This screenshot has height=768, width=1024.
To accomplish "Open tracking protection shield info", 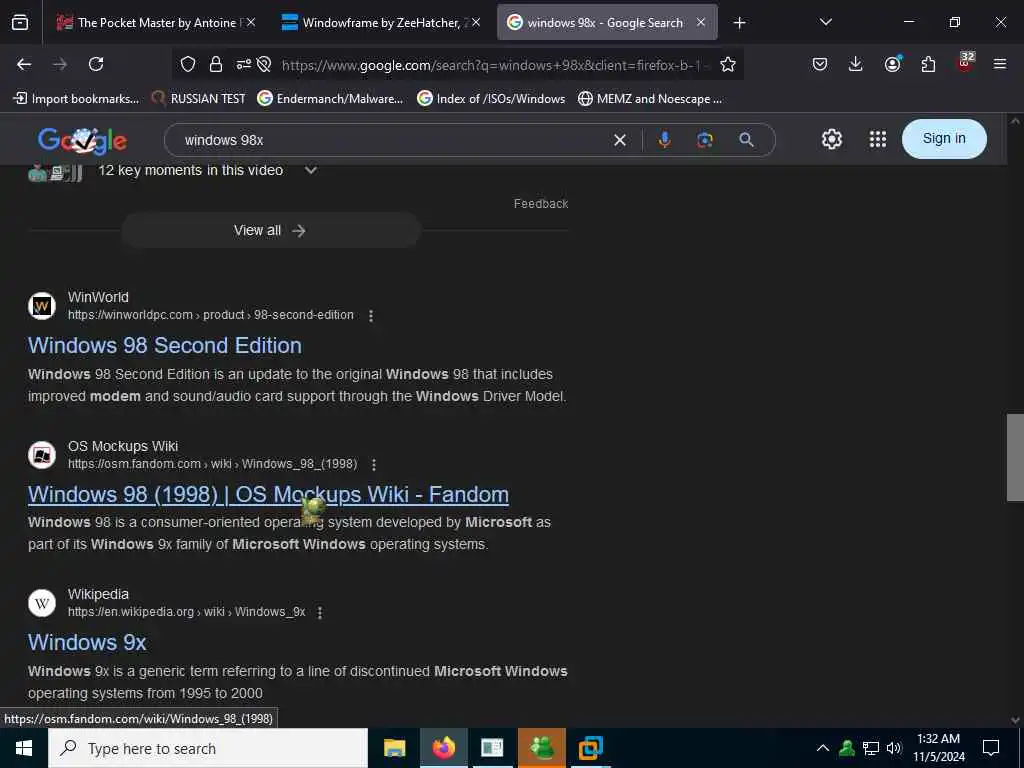I will (188, 64).
